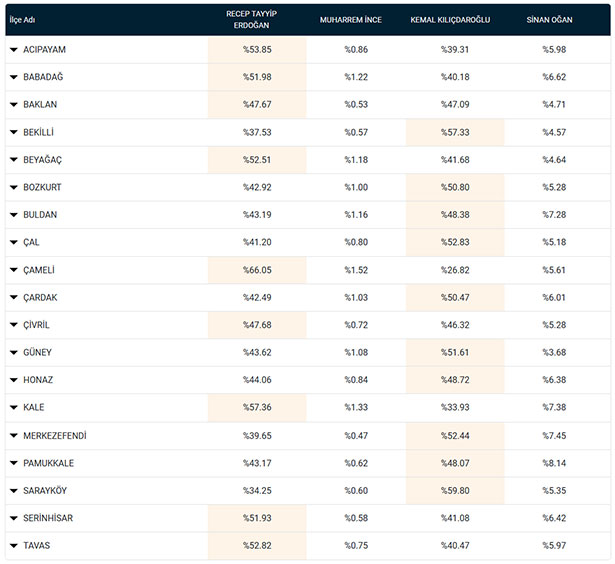Expand the BEYAĞAÇ row arrow
Image resolution: width=615 pixels, height=564 pixels.
tap(14, 160)
